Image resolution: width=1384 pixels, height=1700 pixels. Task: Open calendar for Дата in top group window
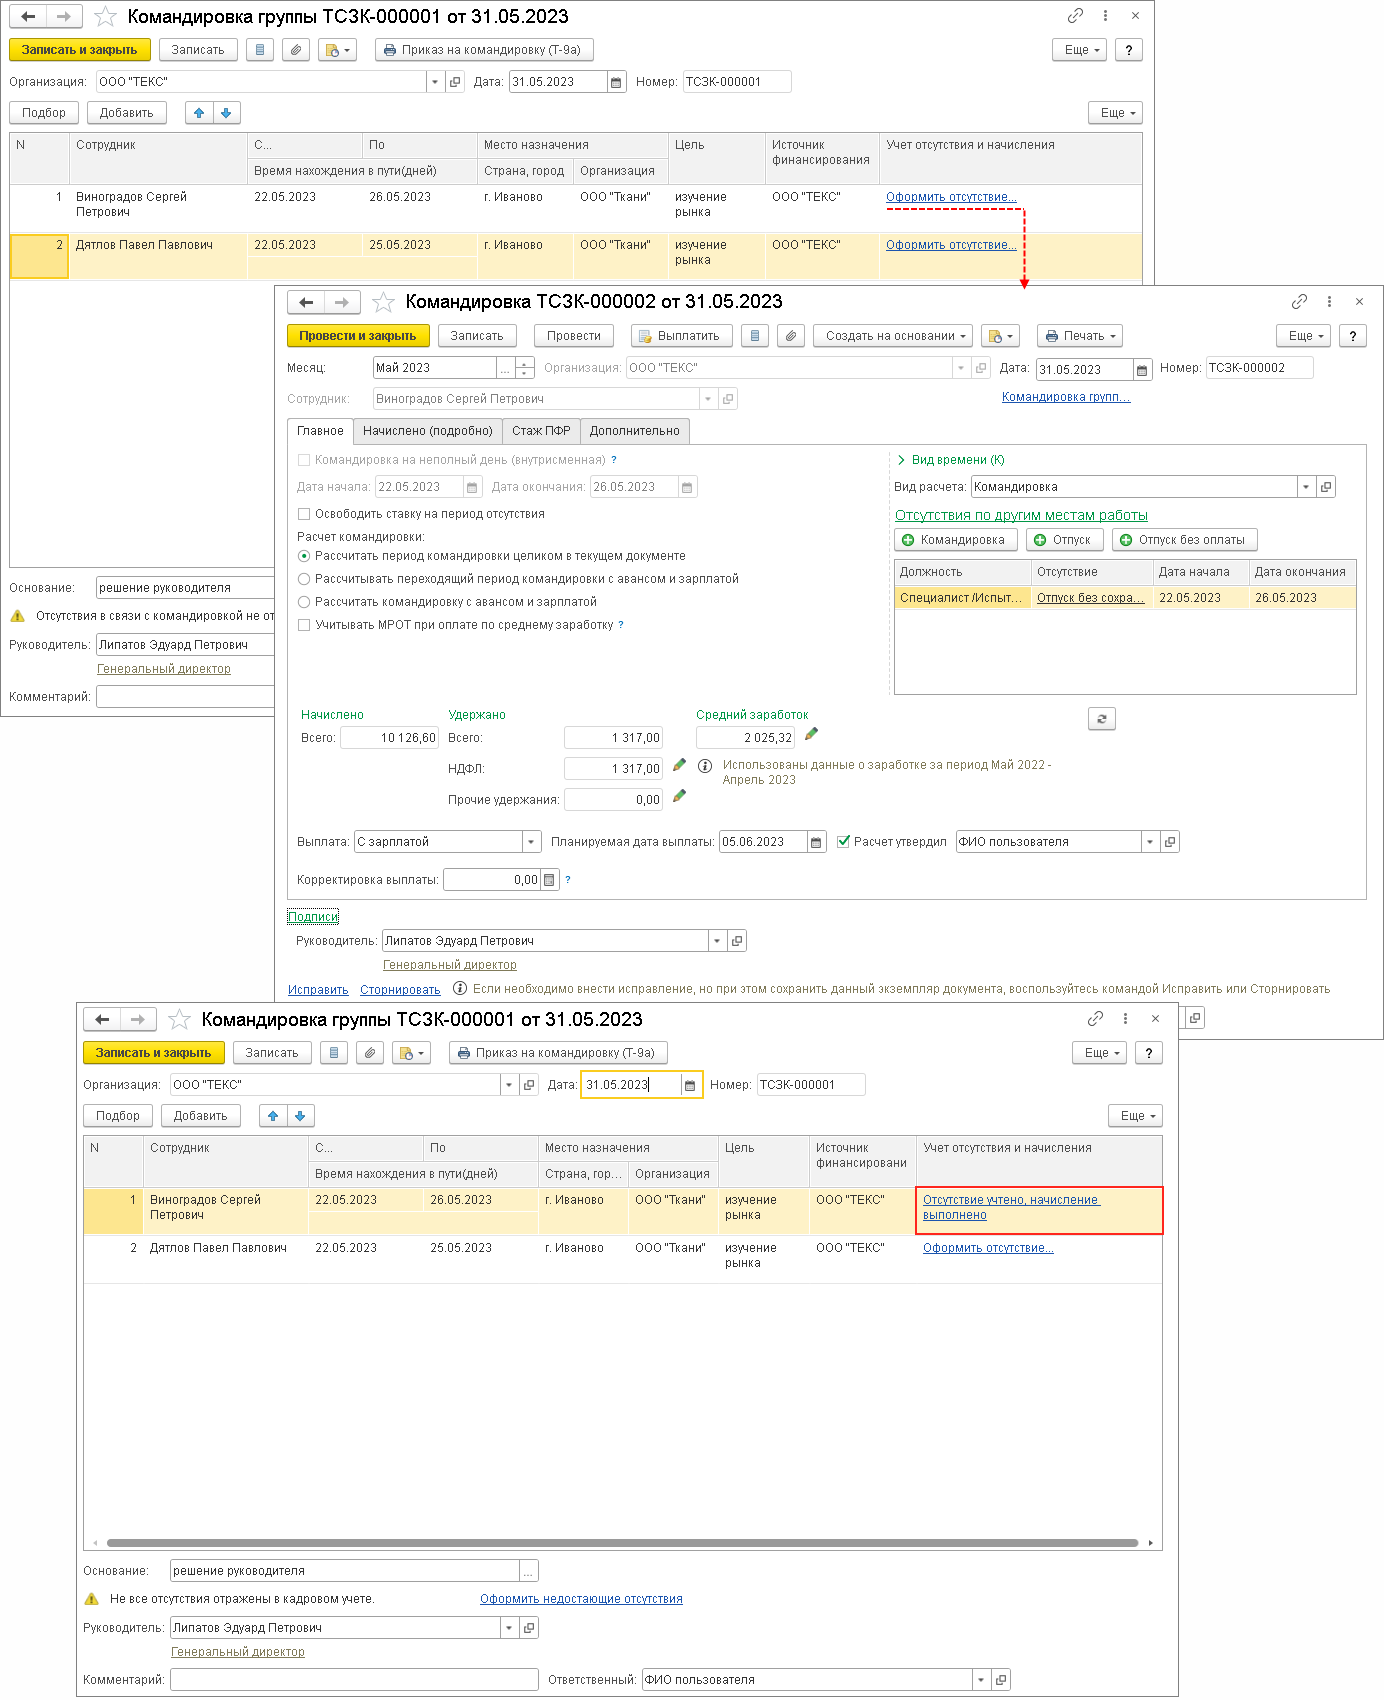[616, 82]
